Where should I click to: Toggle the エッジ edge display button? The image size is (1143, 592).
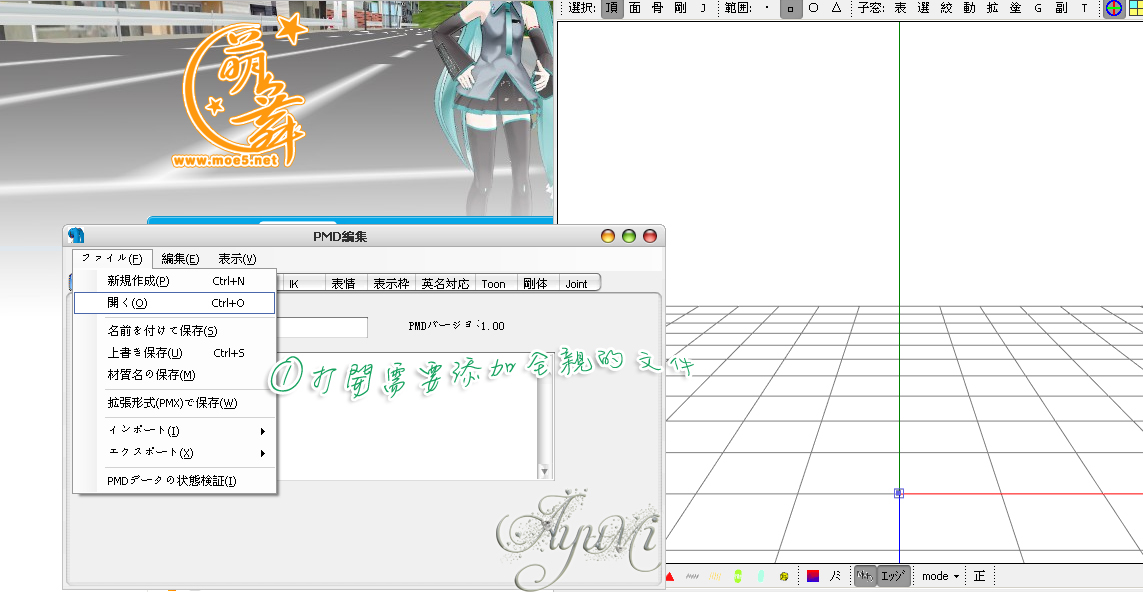[893, 576]
